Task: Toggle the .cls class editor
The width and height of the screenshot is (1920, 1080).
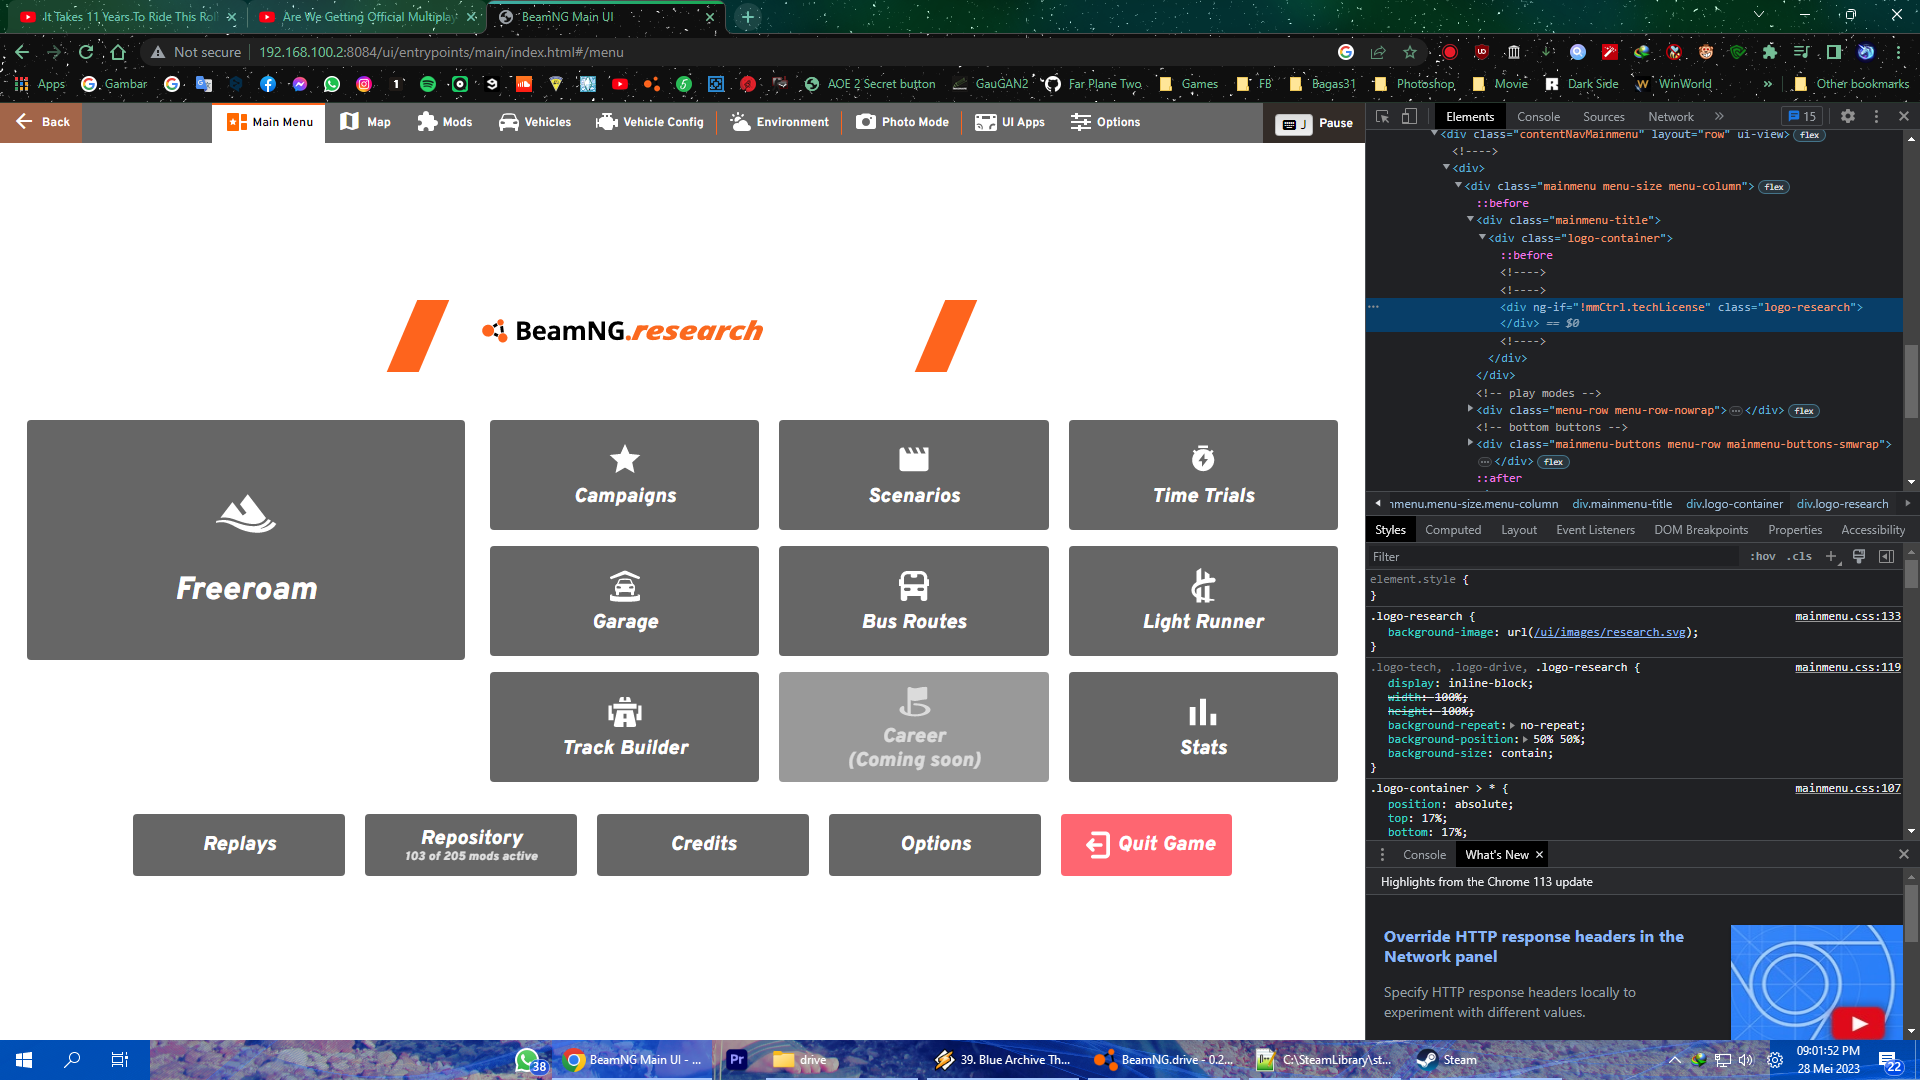Action: 1801,557
